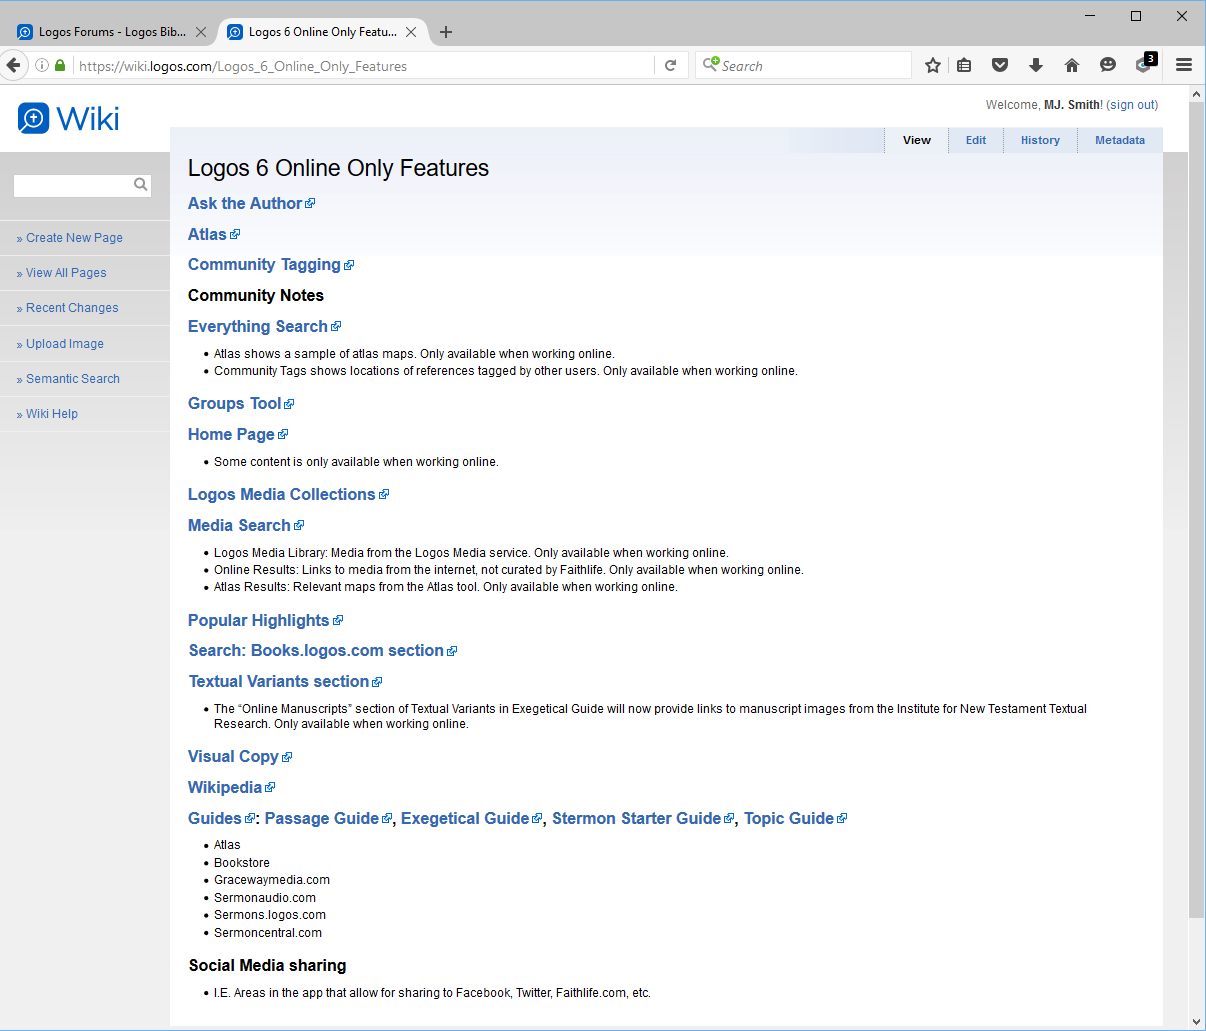Click into the wiki search input field

click(73, 185)
